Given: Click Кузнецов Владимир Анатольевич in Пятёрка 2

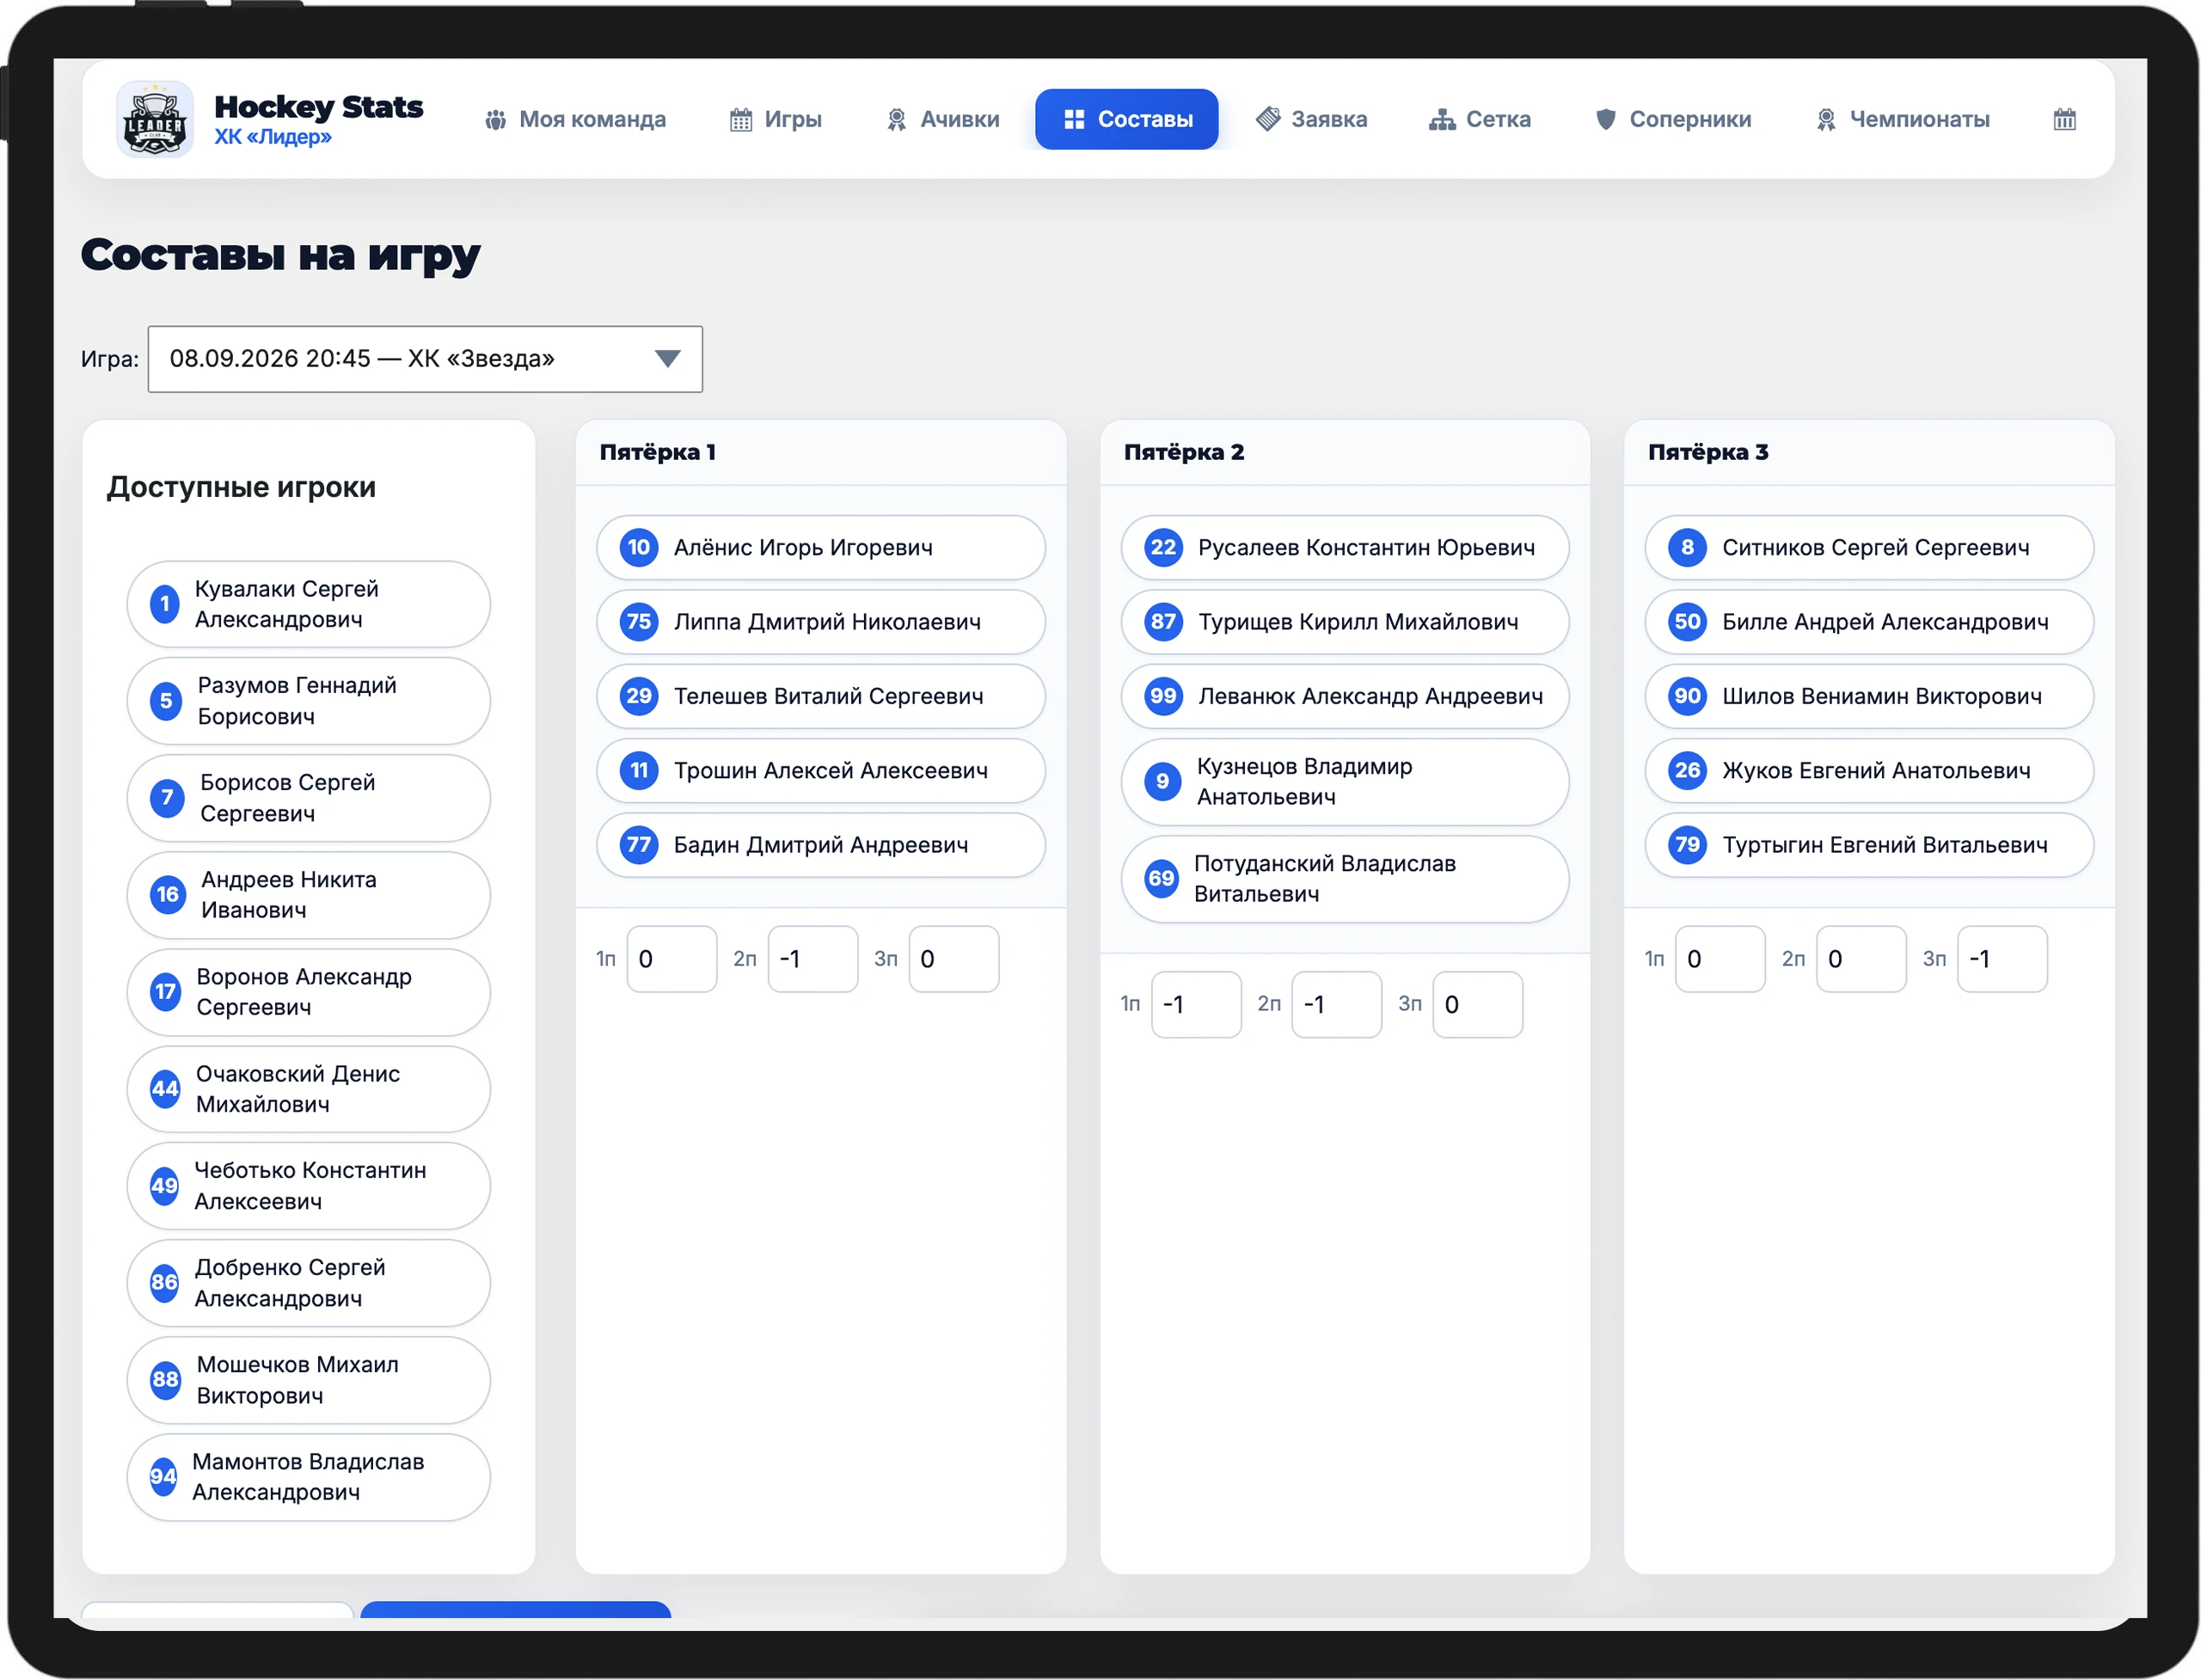Looking at the screenshot, I should coord(1344,782).
